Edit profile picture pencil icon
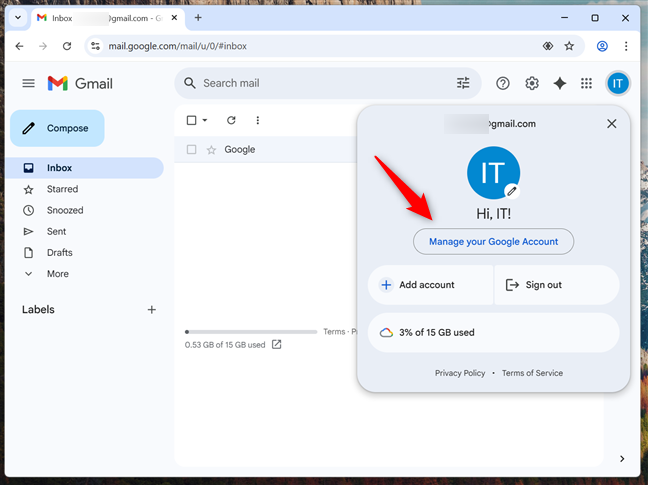 512,191
